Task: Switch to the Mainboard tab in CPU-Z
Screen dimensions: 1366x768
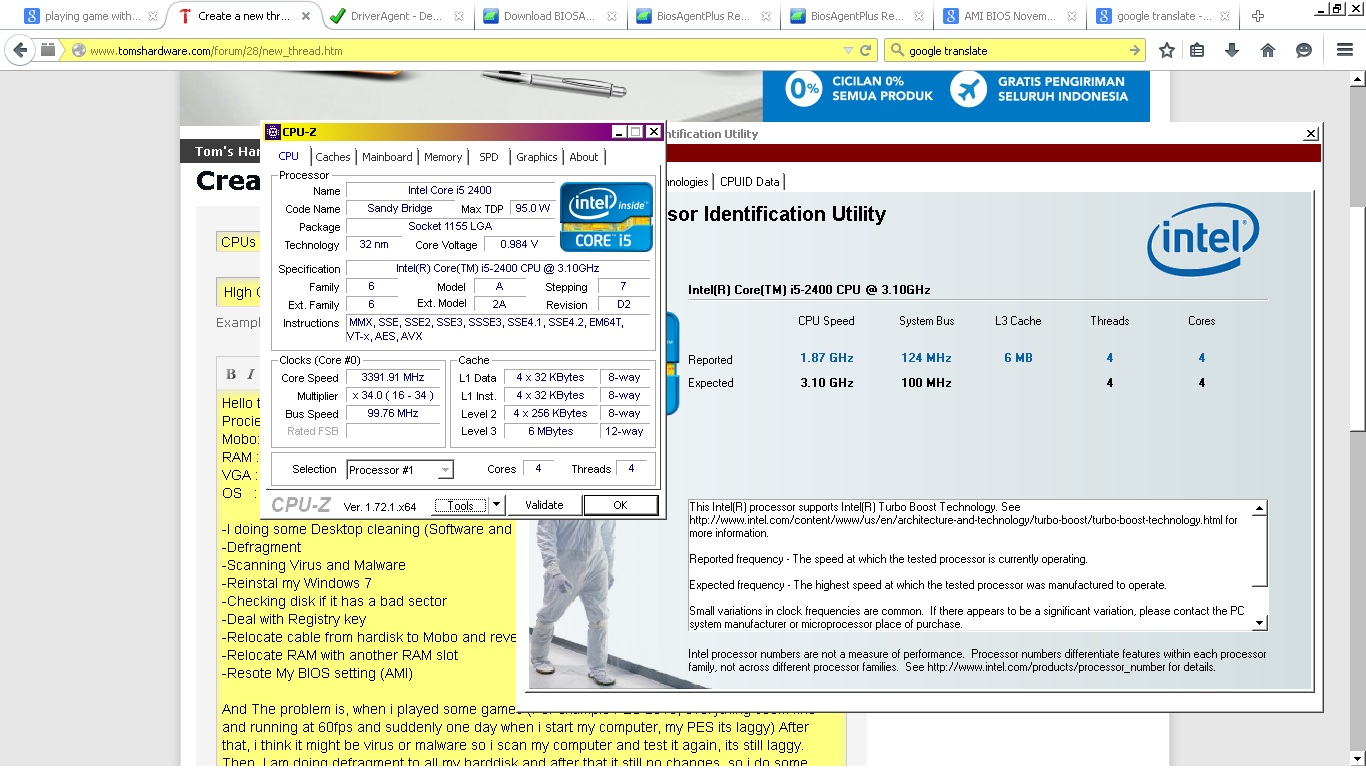Action: (387, 157)
